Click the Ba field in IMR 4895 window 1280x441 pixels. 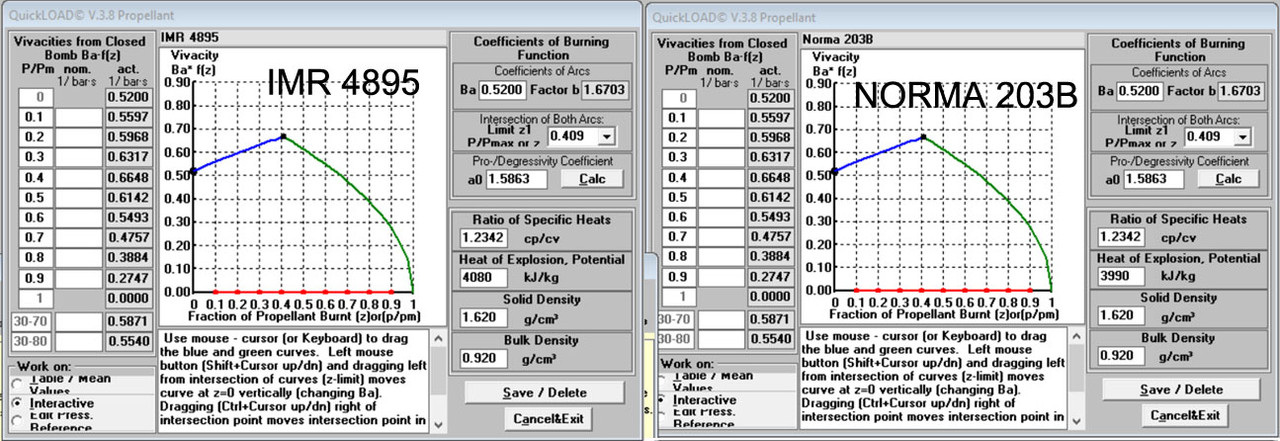coord(502,91)
